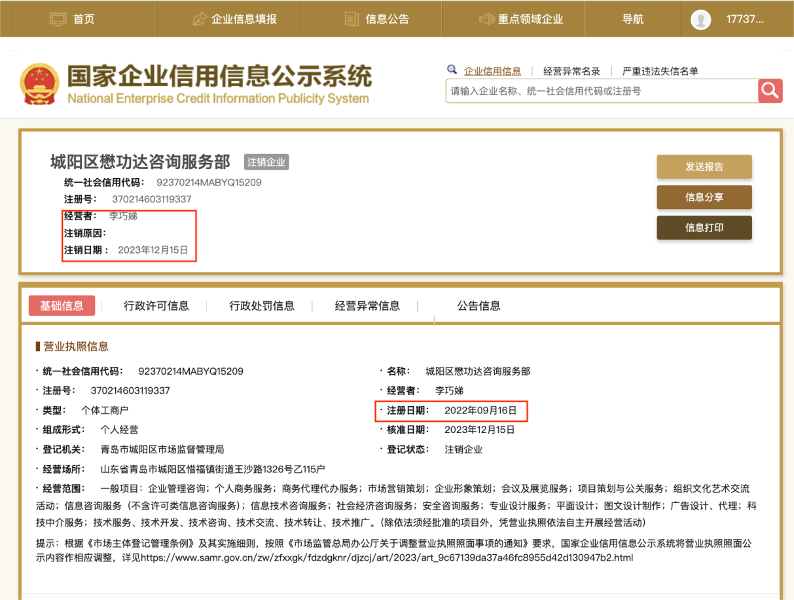Click the 经营者 value in license section
794x600 pixels.
449,390
